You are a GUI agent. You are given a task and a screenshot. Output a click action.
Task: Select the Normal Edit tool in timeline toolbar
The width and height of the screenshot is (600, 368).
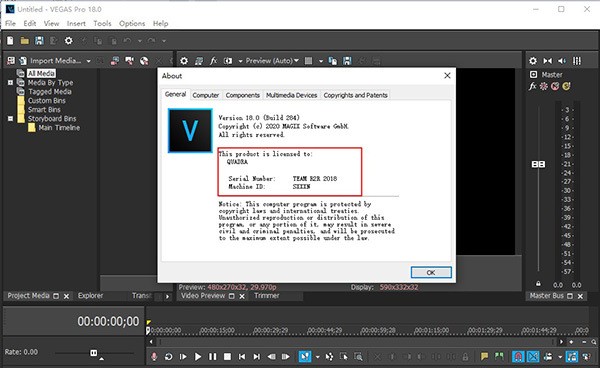(305, 357)
